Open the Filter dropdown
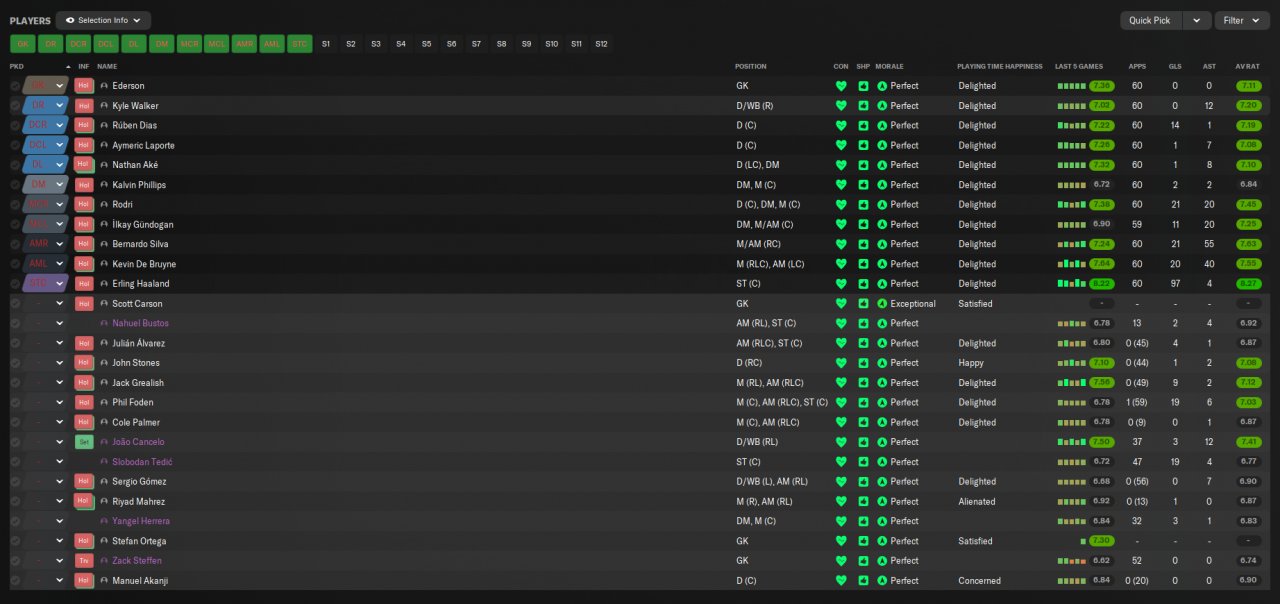 1241,20
